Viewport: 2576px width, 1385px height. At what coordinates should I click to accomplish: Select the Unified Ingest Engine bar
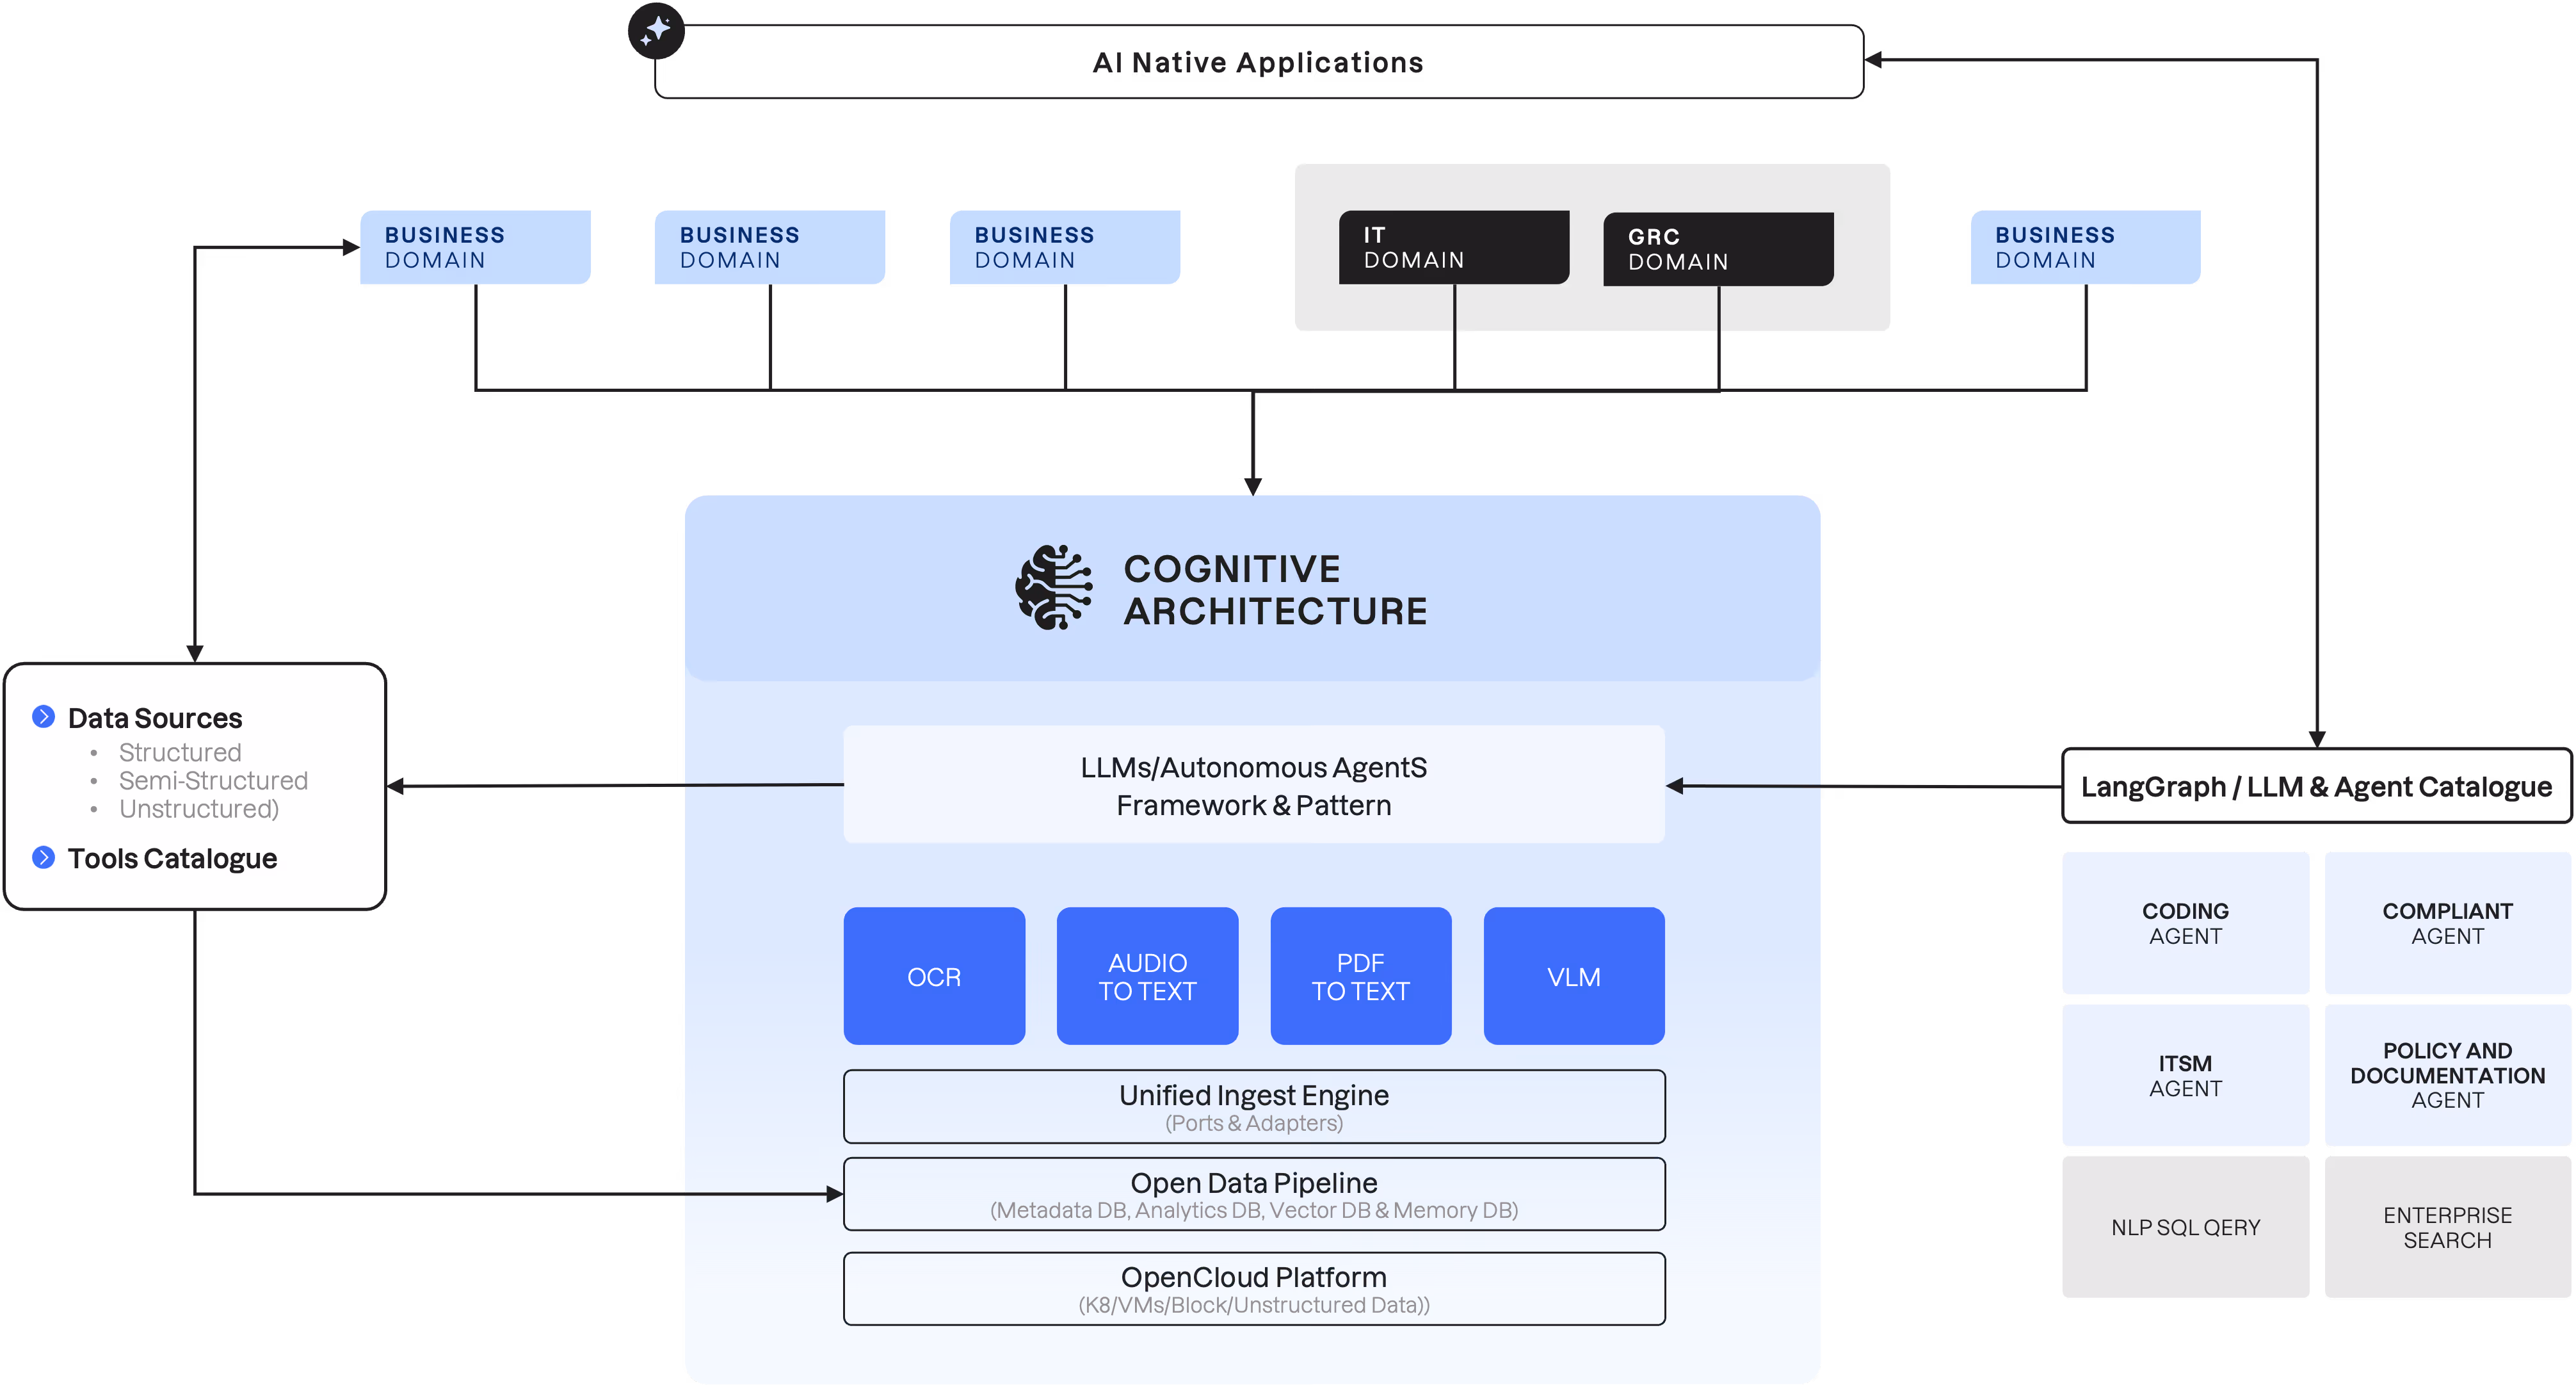[x=1253, y=1107]
